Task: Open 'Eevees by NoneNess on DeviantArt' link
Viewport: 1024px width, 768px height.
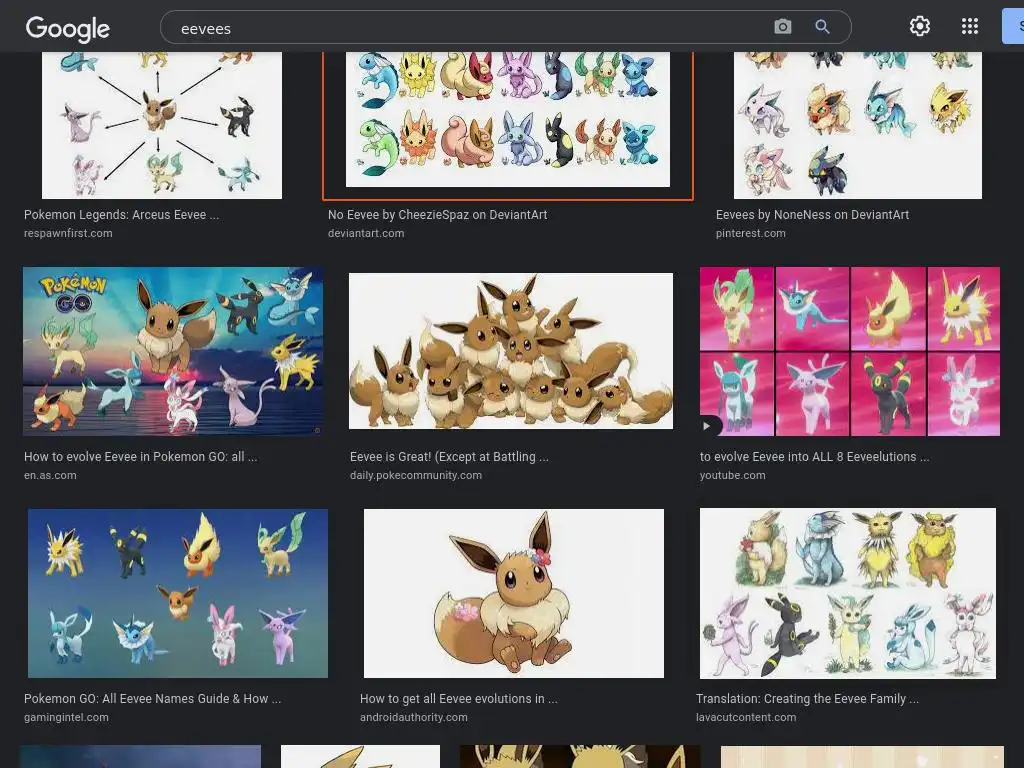Action: coord(812,215)
